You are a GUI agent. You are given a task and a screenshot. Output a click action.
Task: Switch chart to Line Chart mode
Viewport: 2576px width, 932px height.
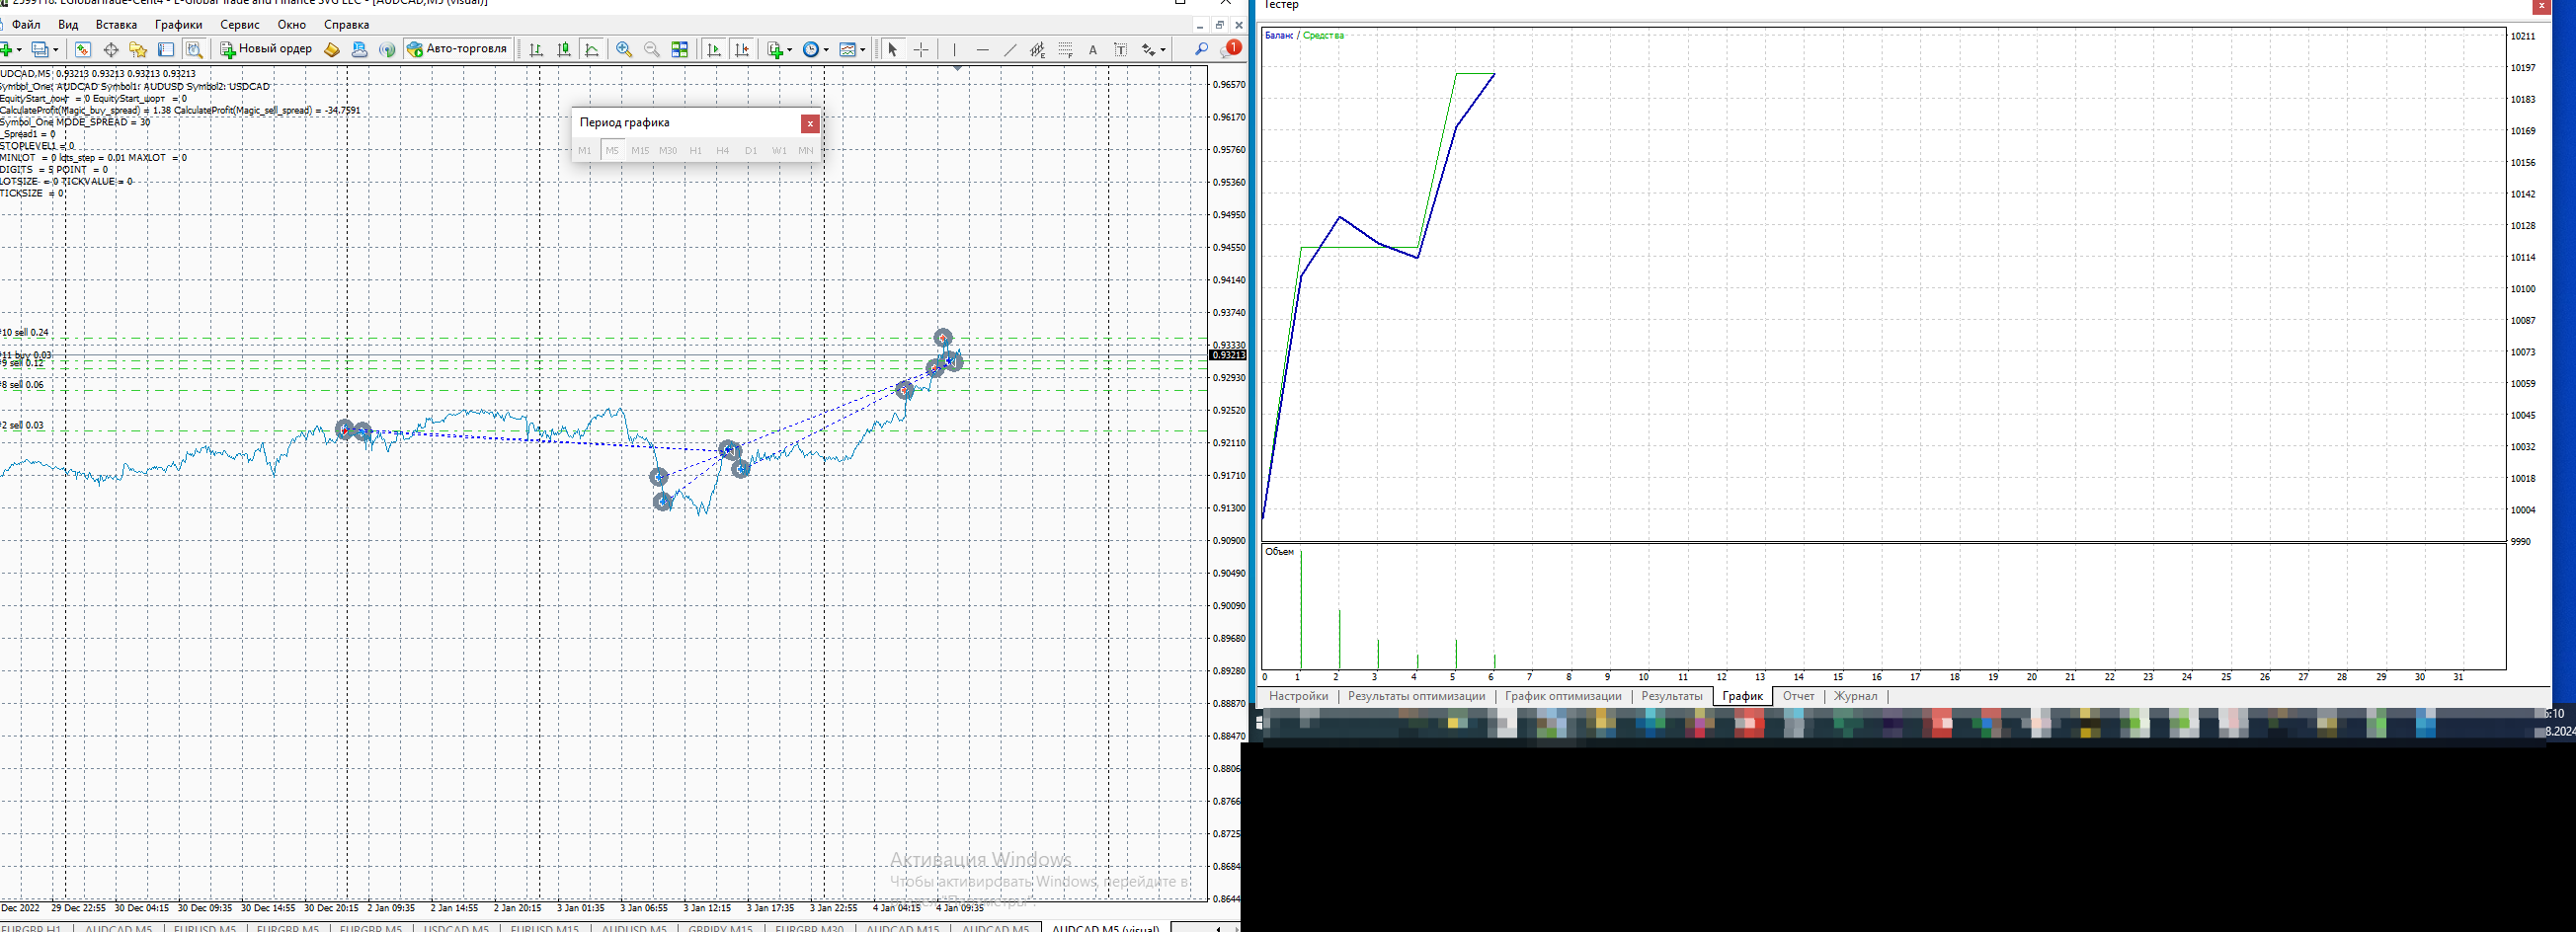pos(592,49)
